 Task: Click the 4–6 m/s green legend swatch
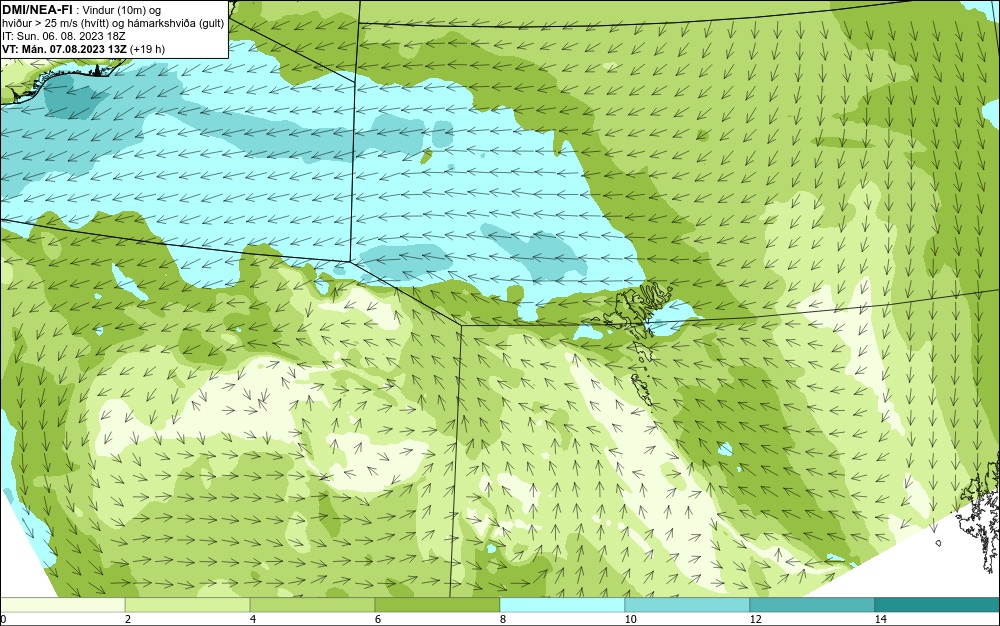(312, 605)
